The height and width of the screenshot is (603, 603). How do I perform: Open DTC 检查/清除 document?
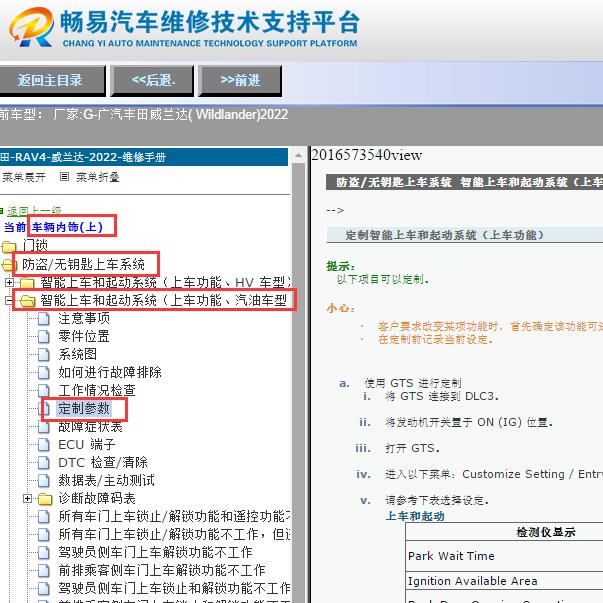103,462
